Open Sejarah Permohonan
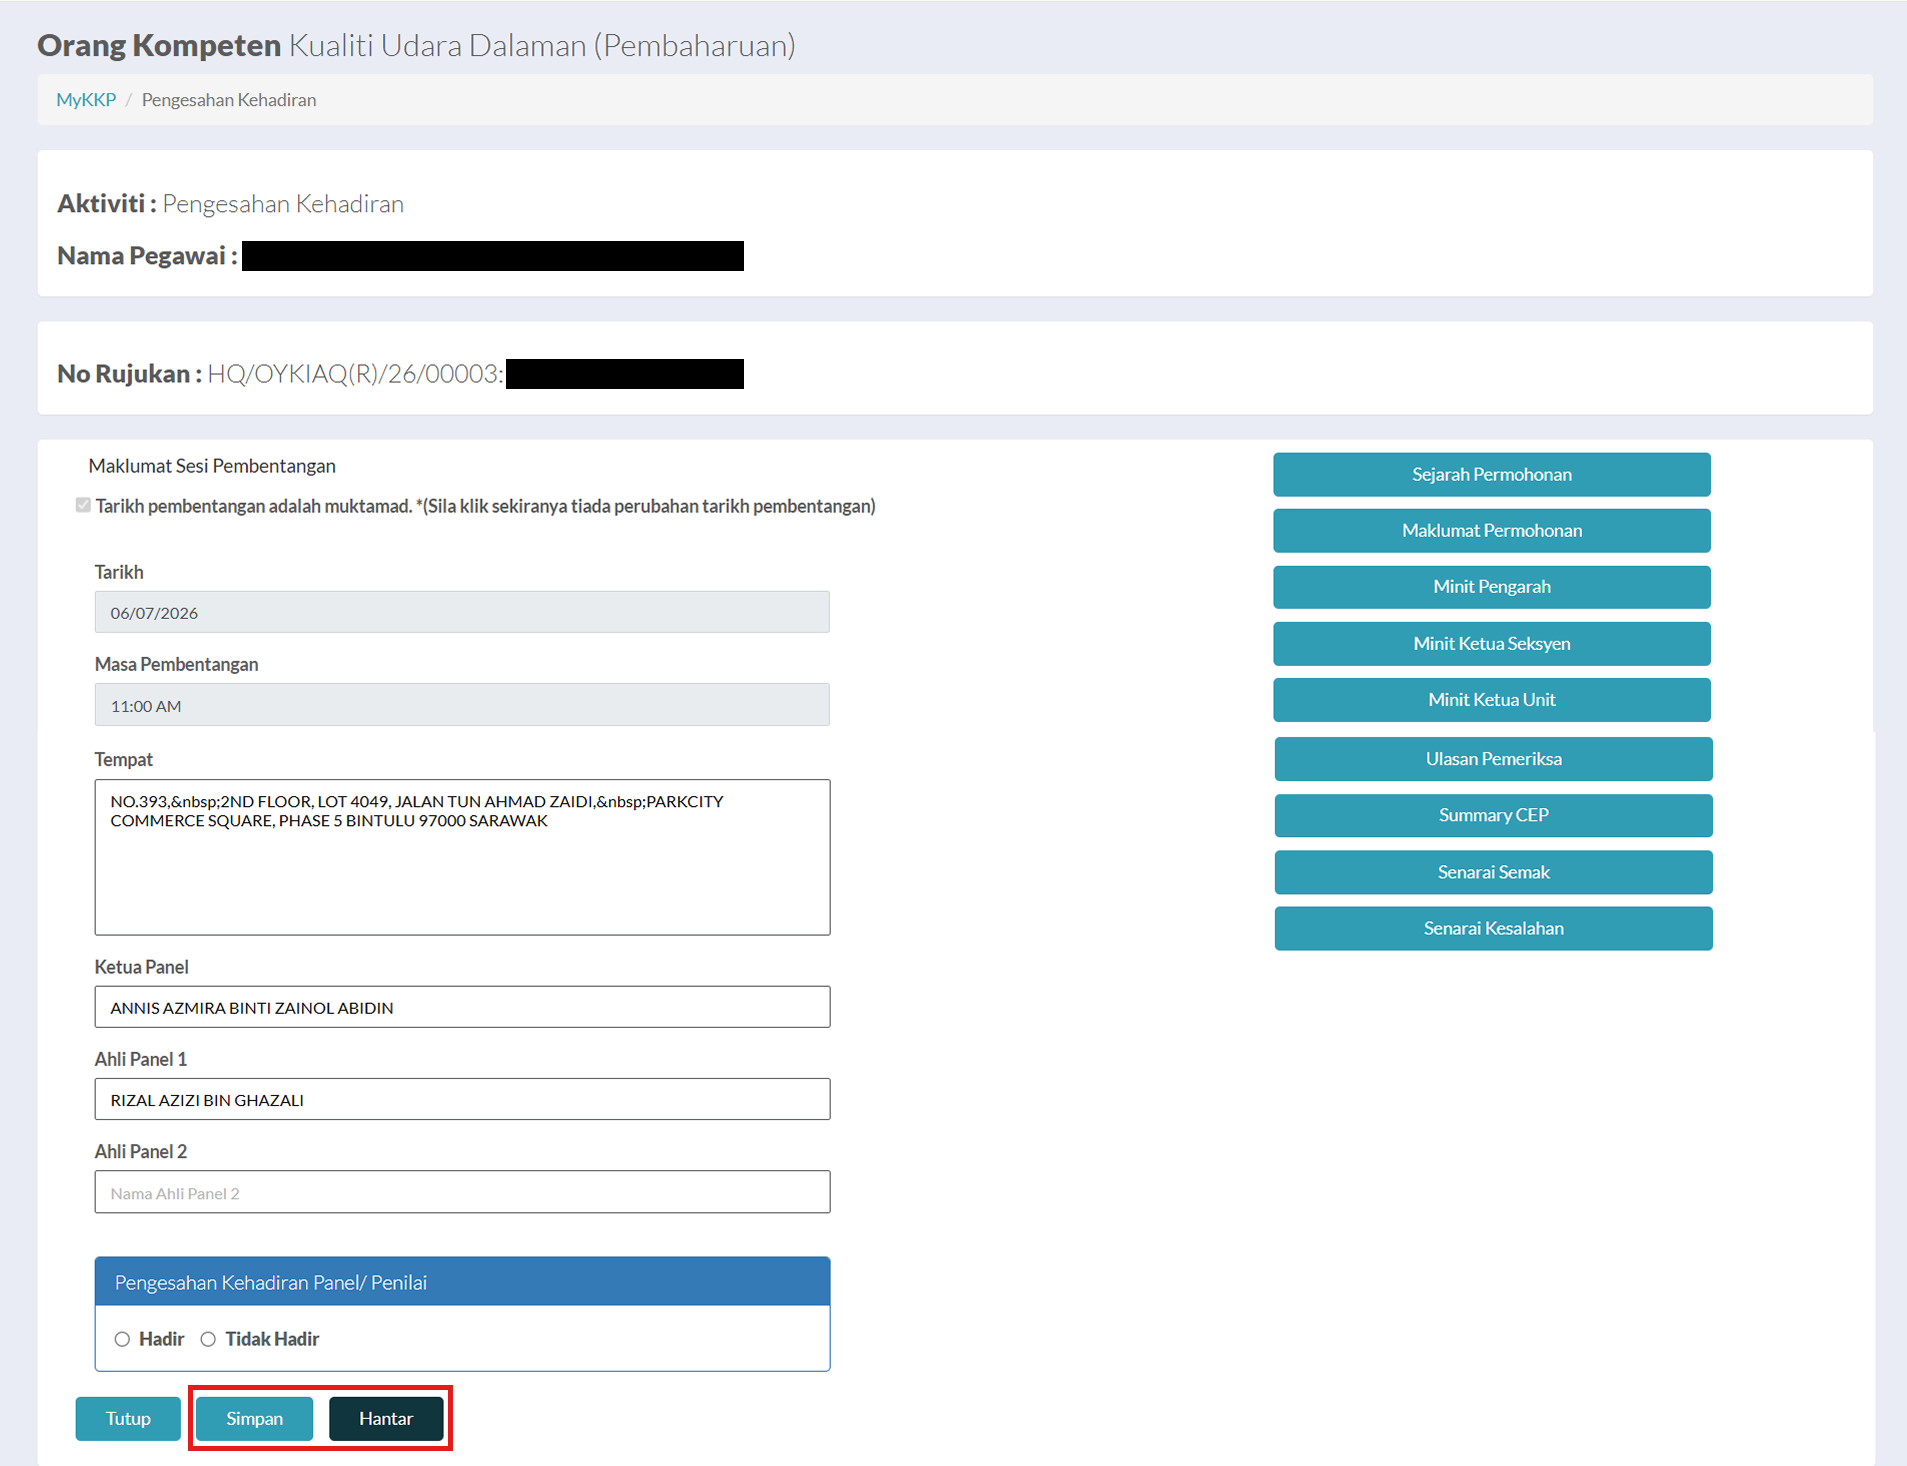The width and height of the screenshot is (1907, 1466). [1491, 474]
